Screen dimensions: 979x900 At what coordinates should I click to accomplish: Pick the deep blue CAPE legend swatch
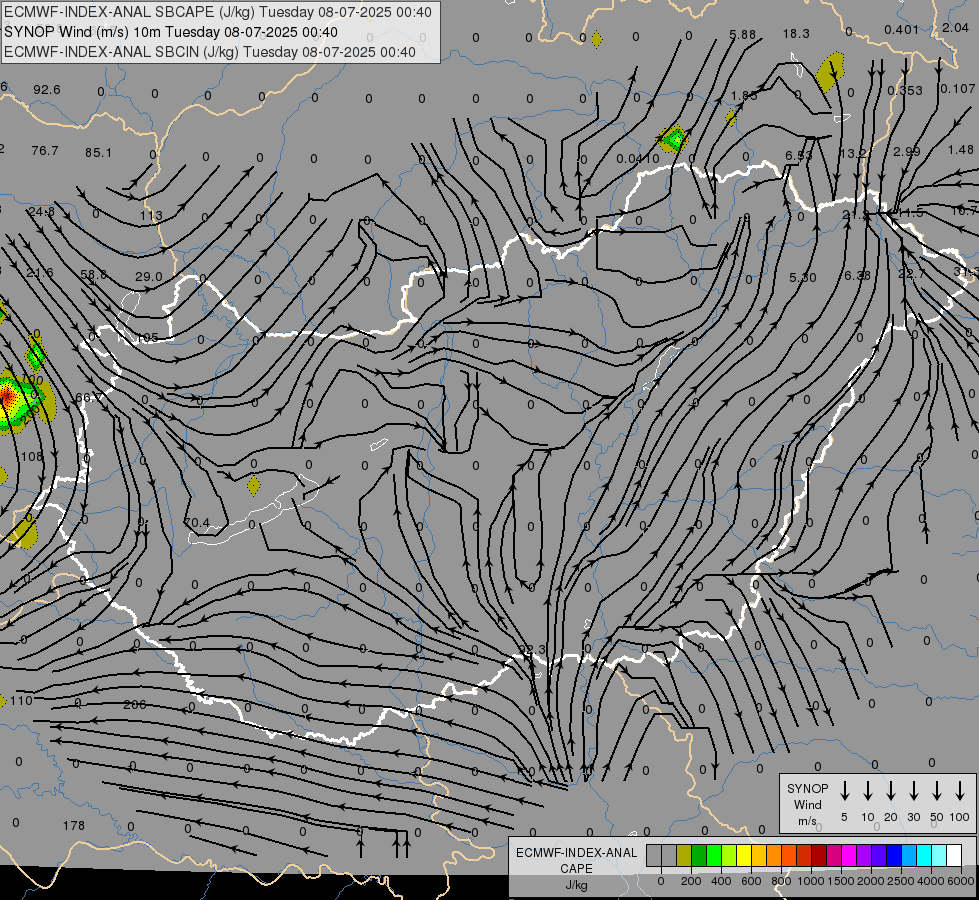(893, 856)
